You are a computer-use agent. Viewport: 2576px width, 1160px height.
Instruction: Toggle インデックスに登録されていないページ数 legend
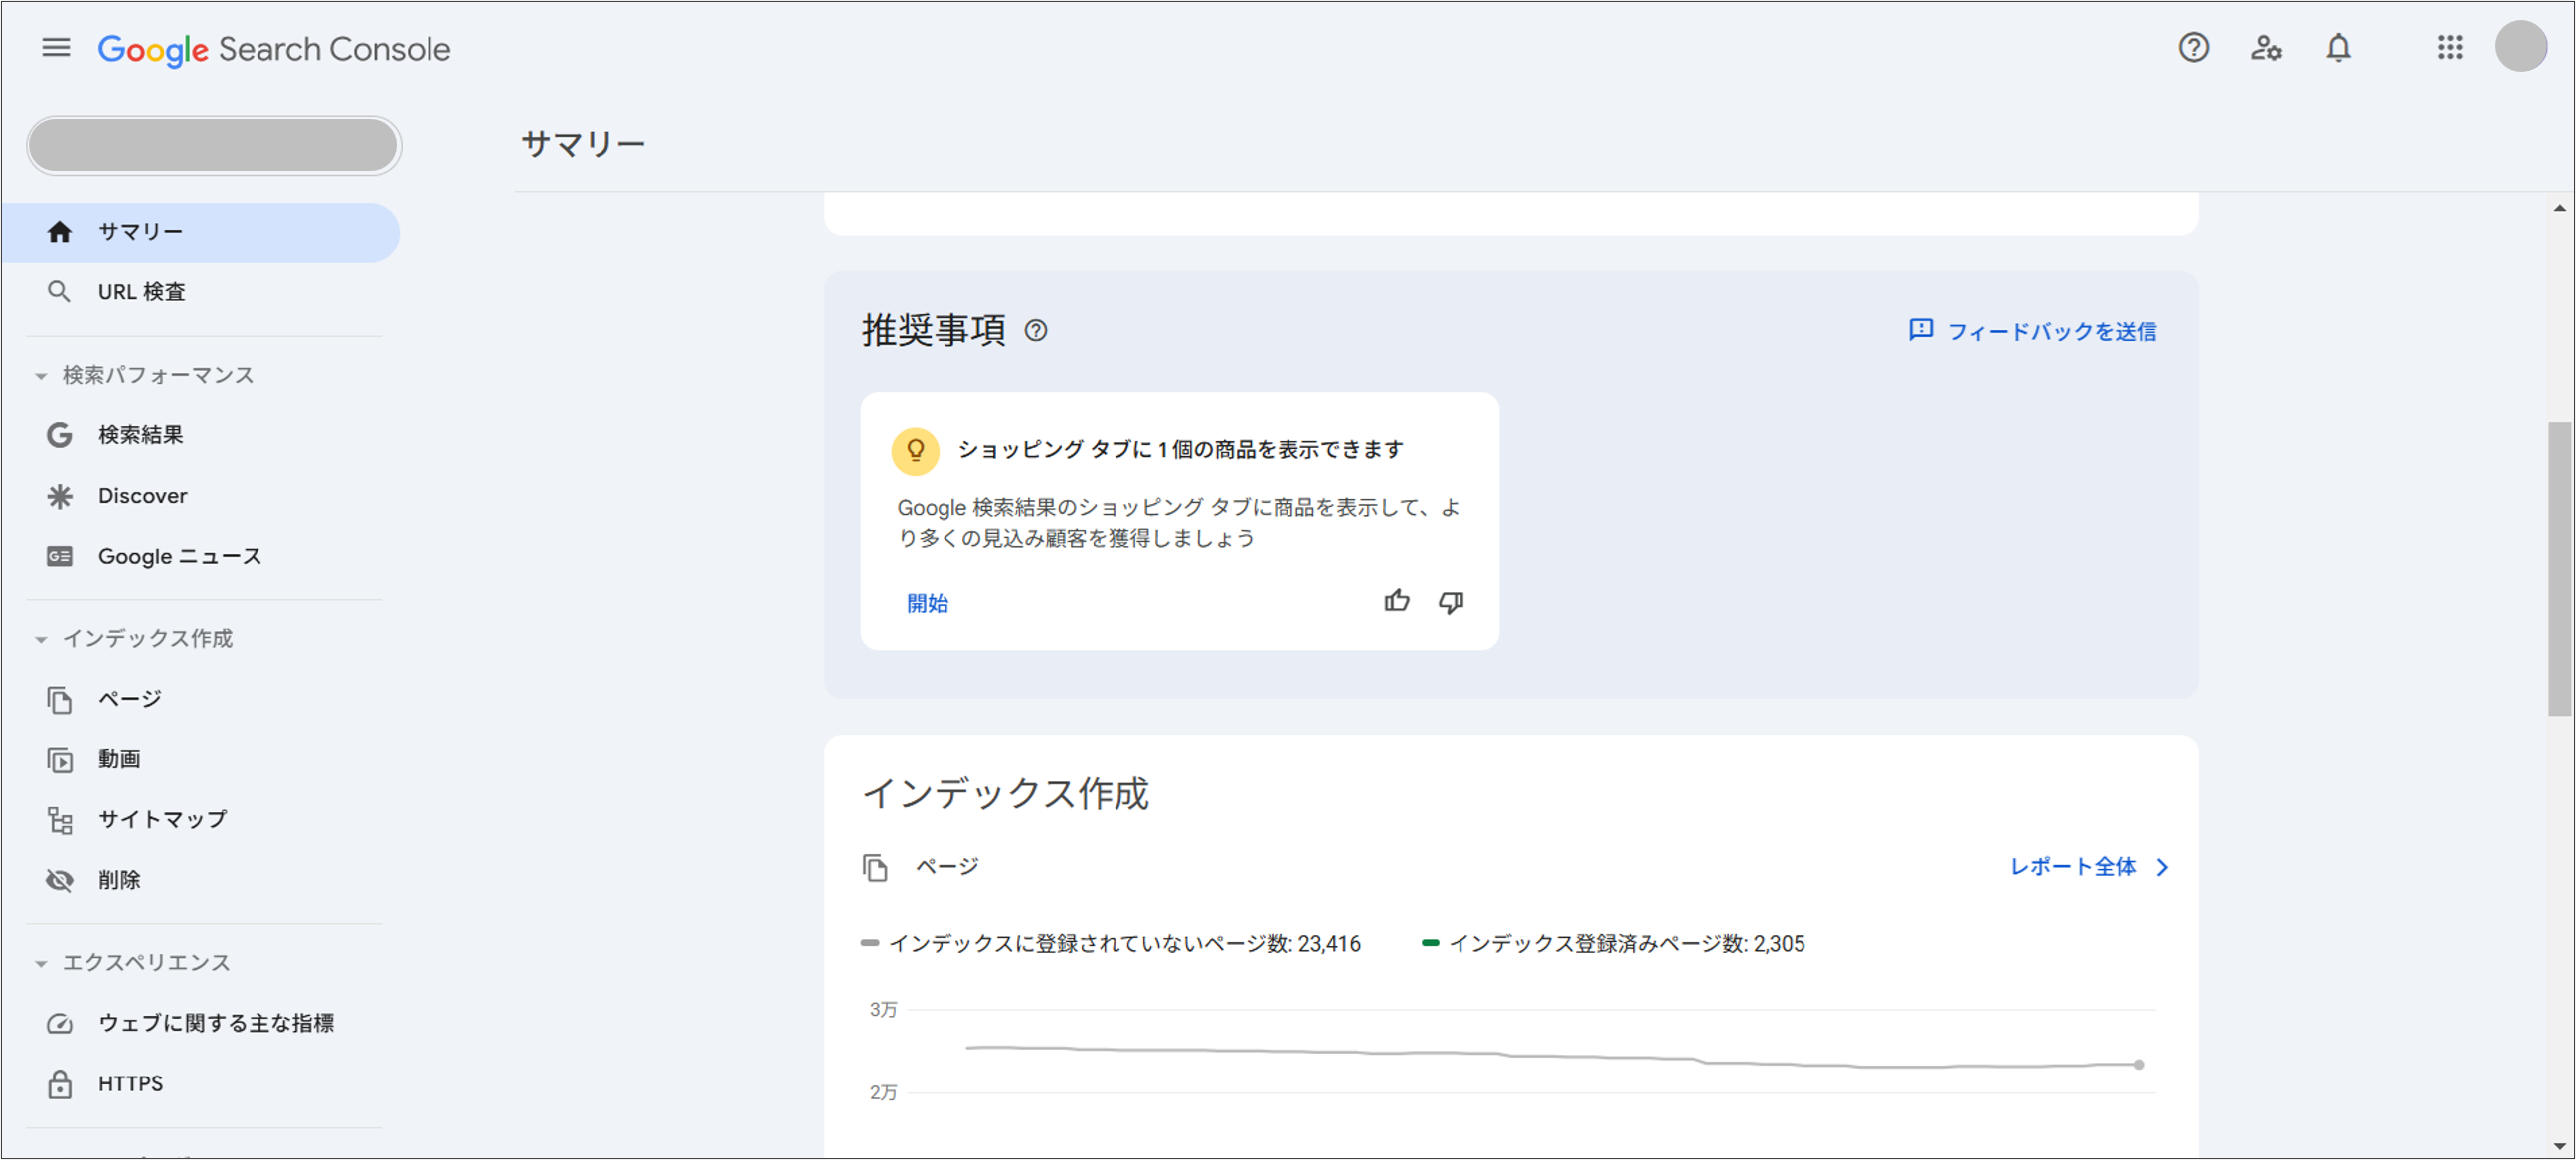(x=1110, y=944)
